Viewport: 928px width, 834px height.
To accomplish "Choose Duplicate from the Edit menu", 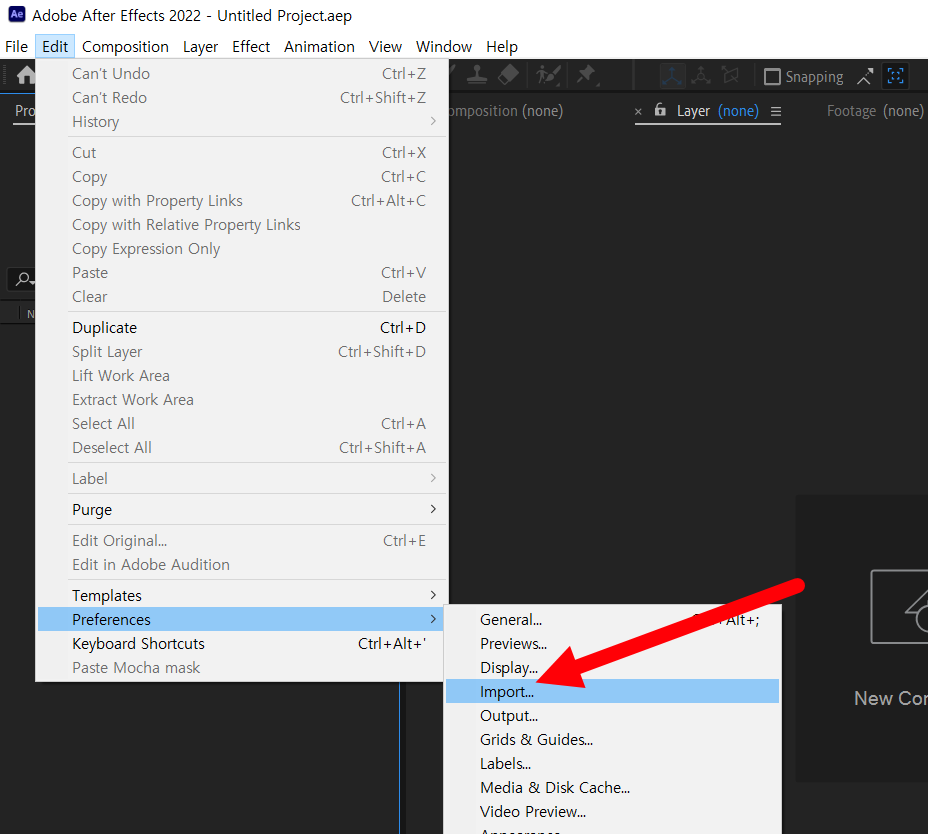I will (x=241, y=327).
